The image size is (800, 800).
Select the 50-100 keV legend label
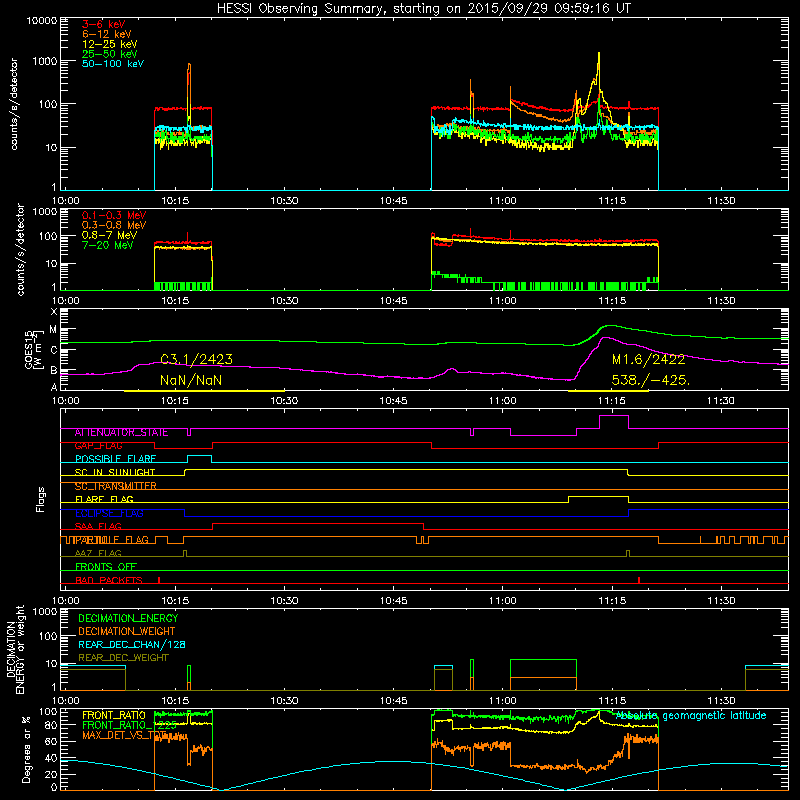pyautogui.click(x=113, y=64)
